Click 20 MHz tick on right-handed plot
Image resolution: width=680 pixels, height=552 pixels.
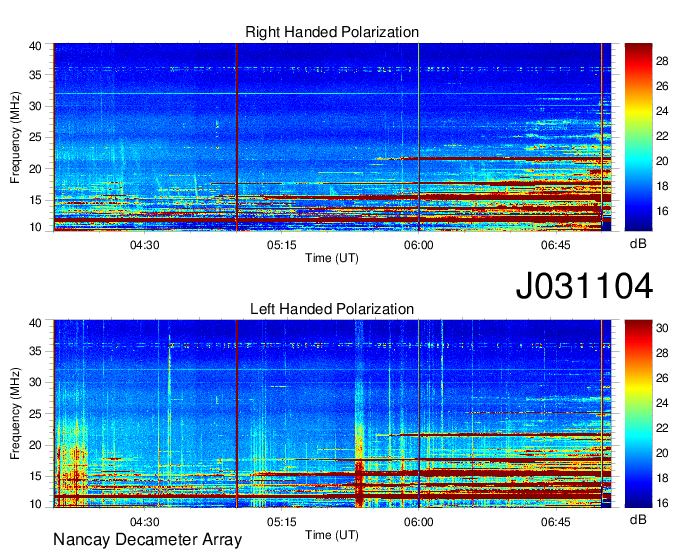tap(36, 169)
